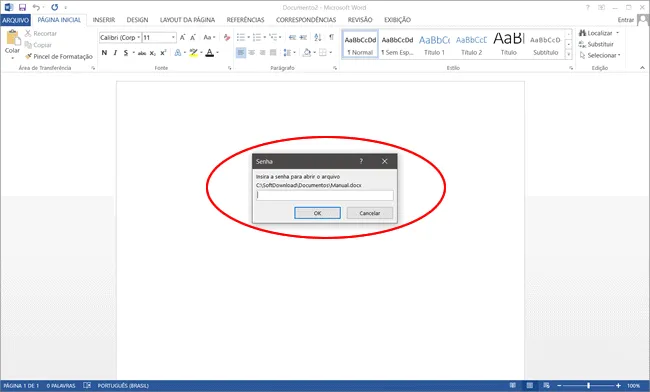This screenshot has height=392, width=650.
Task: Activate Pincel de Formatação
Action: (58, 56)
